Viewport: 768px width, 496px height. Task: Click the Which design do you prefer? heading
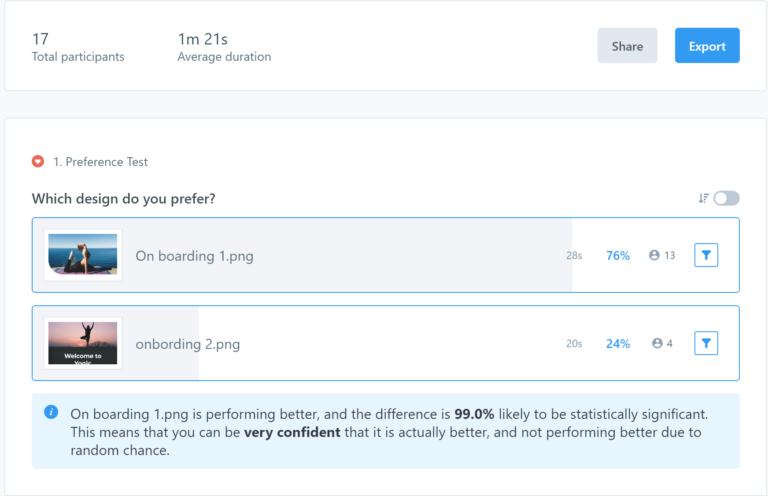[x=124, y=198]
